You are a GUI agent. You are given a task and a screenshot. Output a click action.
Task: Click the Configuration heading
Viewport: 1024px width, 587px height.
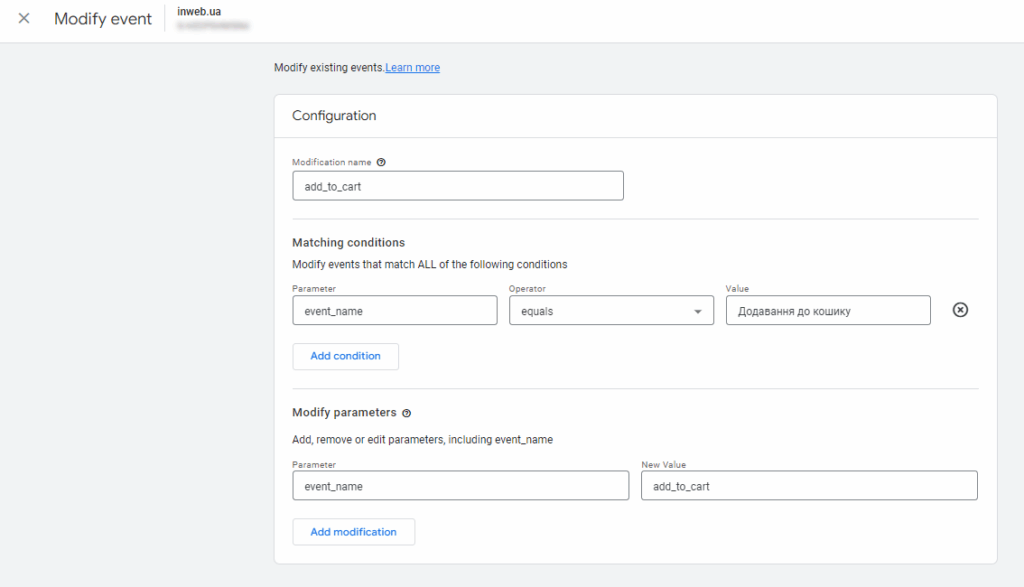point(334,116)
